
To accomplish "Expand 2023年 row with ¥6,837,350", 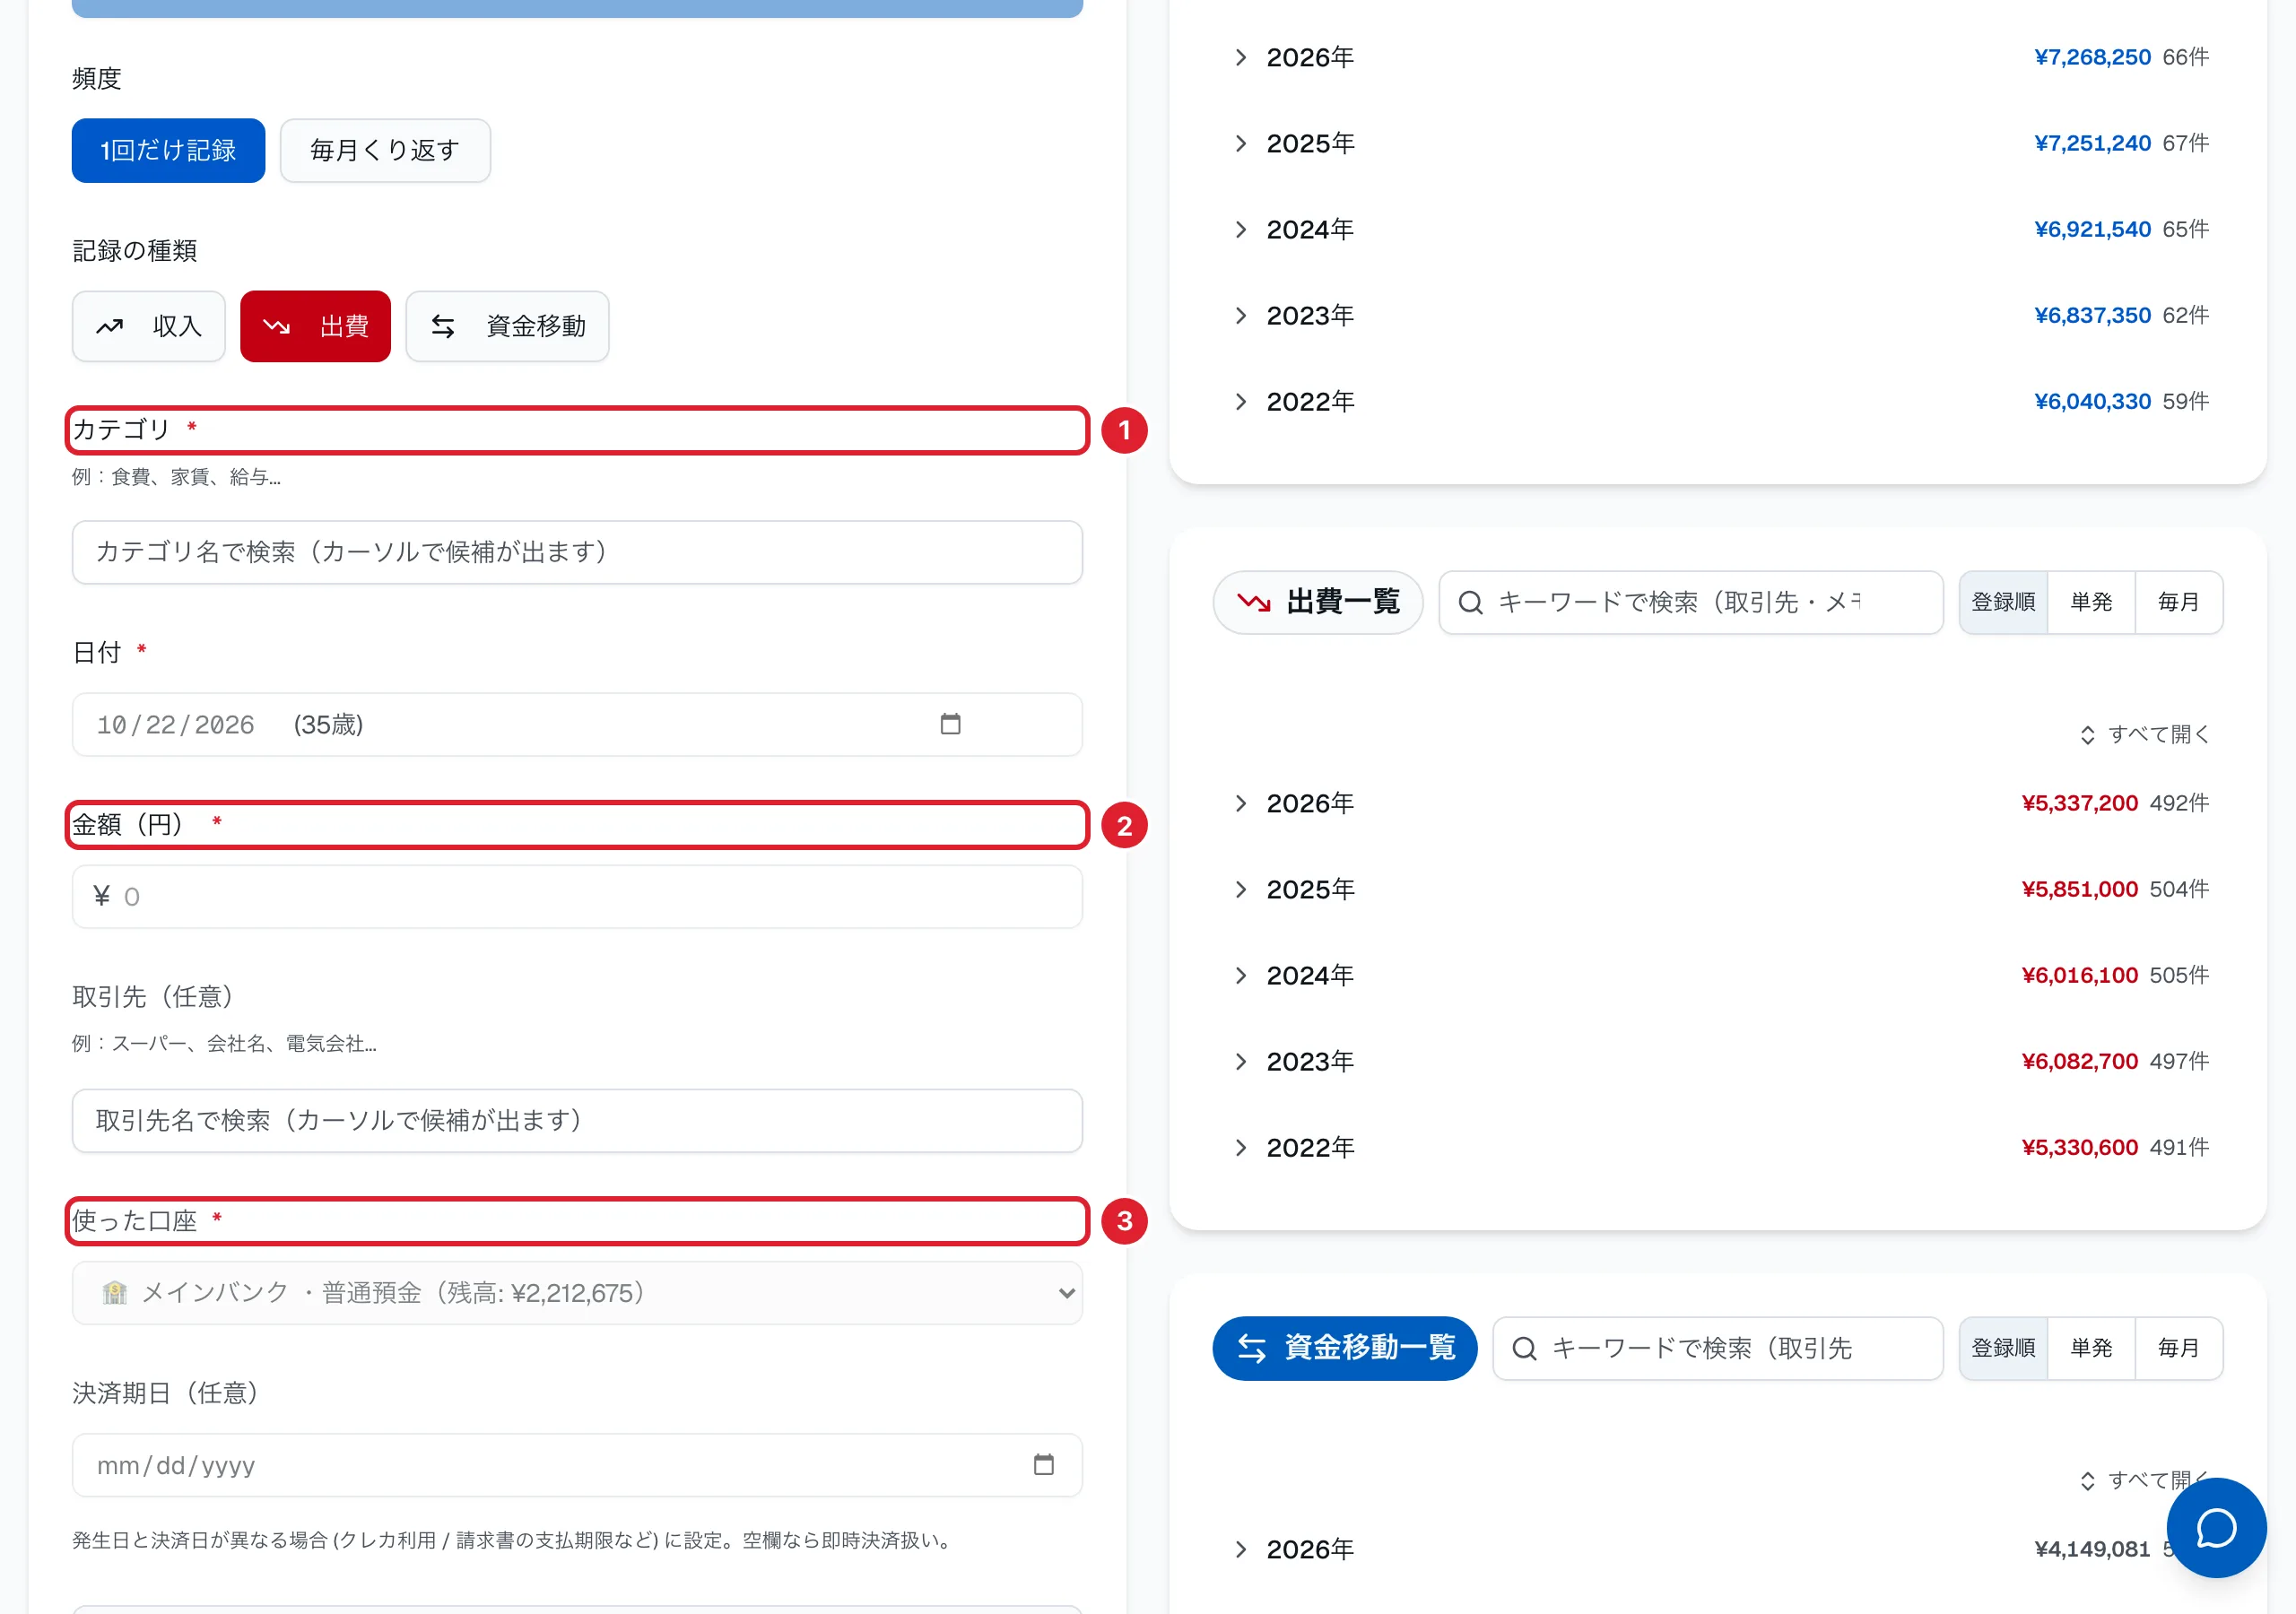I will [x=1719, y=316].
